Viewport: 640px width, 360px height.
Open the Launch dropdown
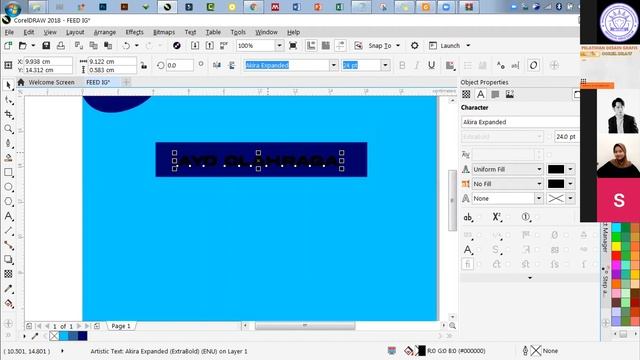[x=468, y=46]
